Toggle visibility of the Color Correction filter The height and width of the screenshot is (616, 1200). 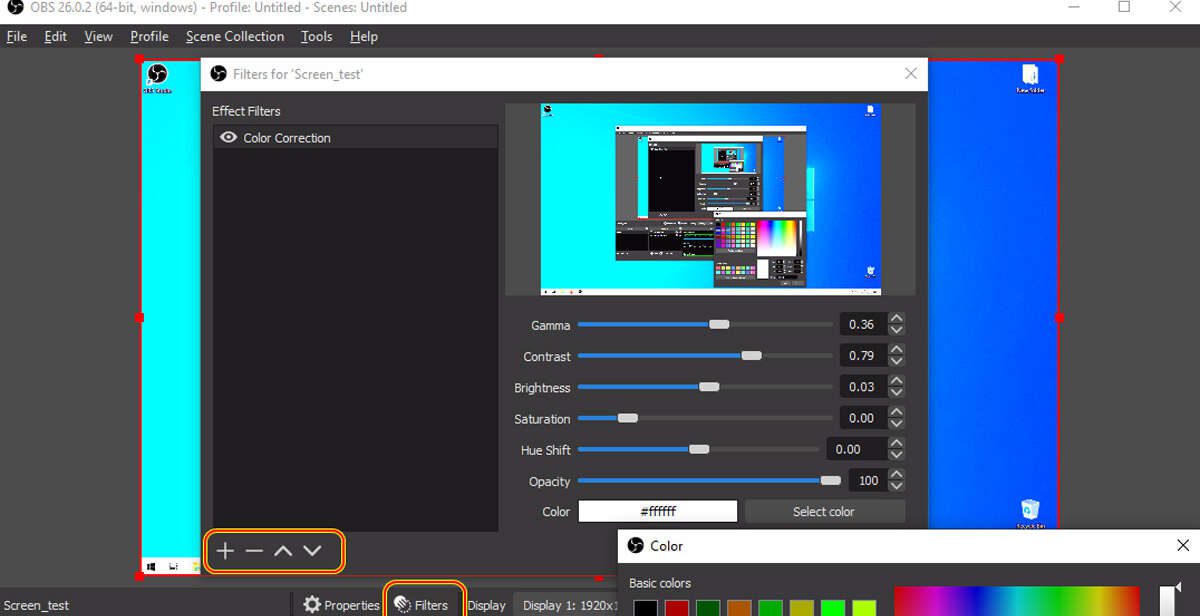227,137
